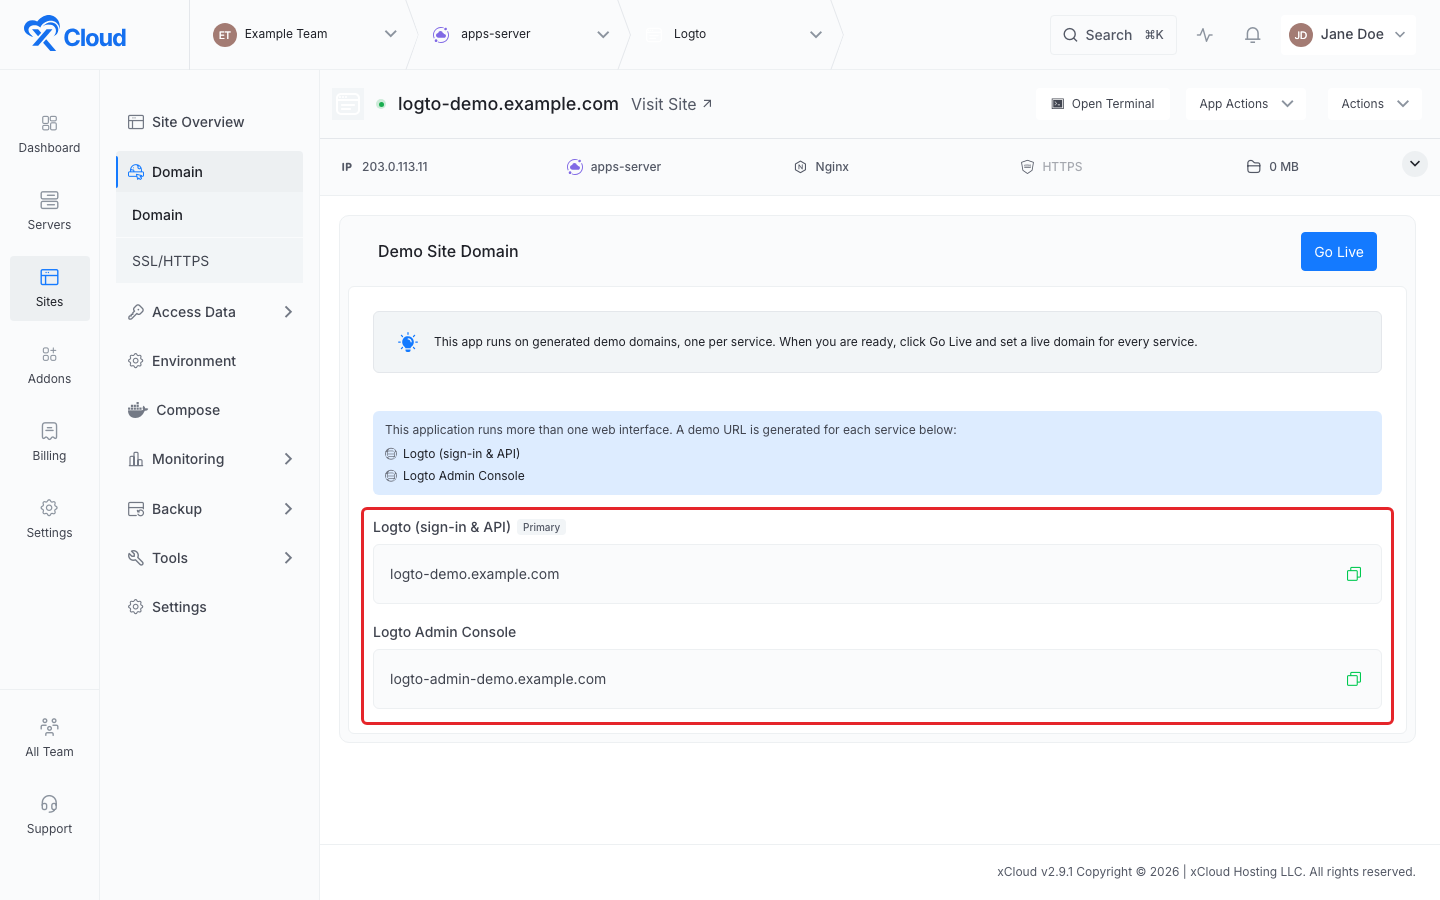
Task: Click the activity pulse icon in header
Action: (x=1205, y=35)
